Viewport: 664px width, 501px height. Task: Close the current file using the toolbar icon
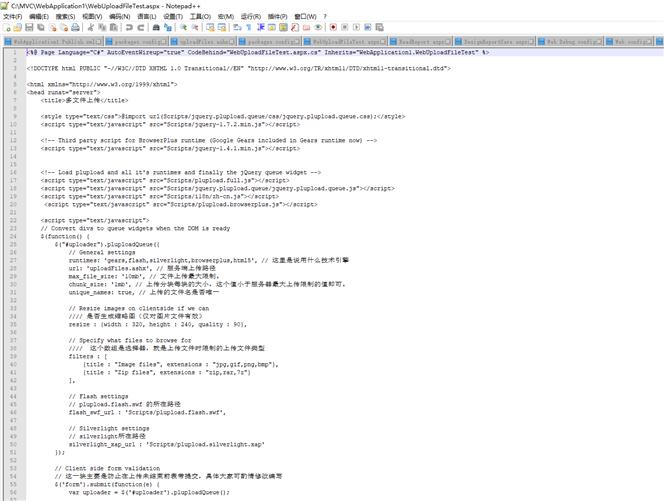(53, 28)
